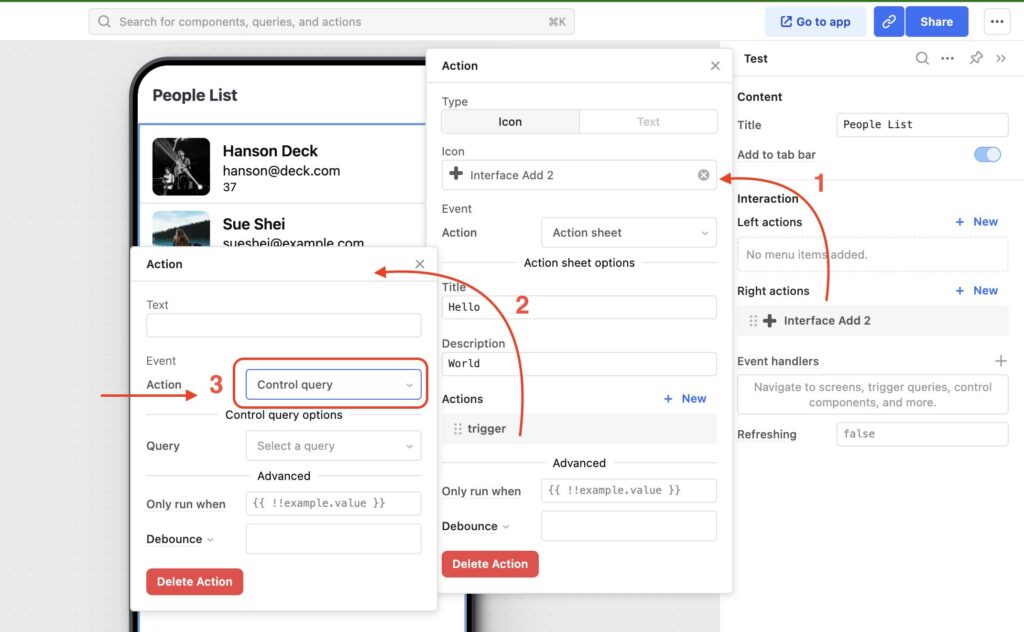
Task: Click the magnifier icon in the top search bar
Action: (x=103, y=20)
